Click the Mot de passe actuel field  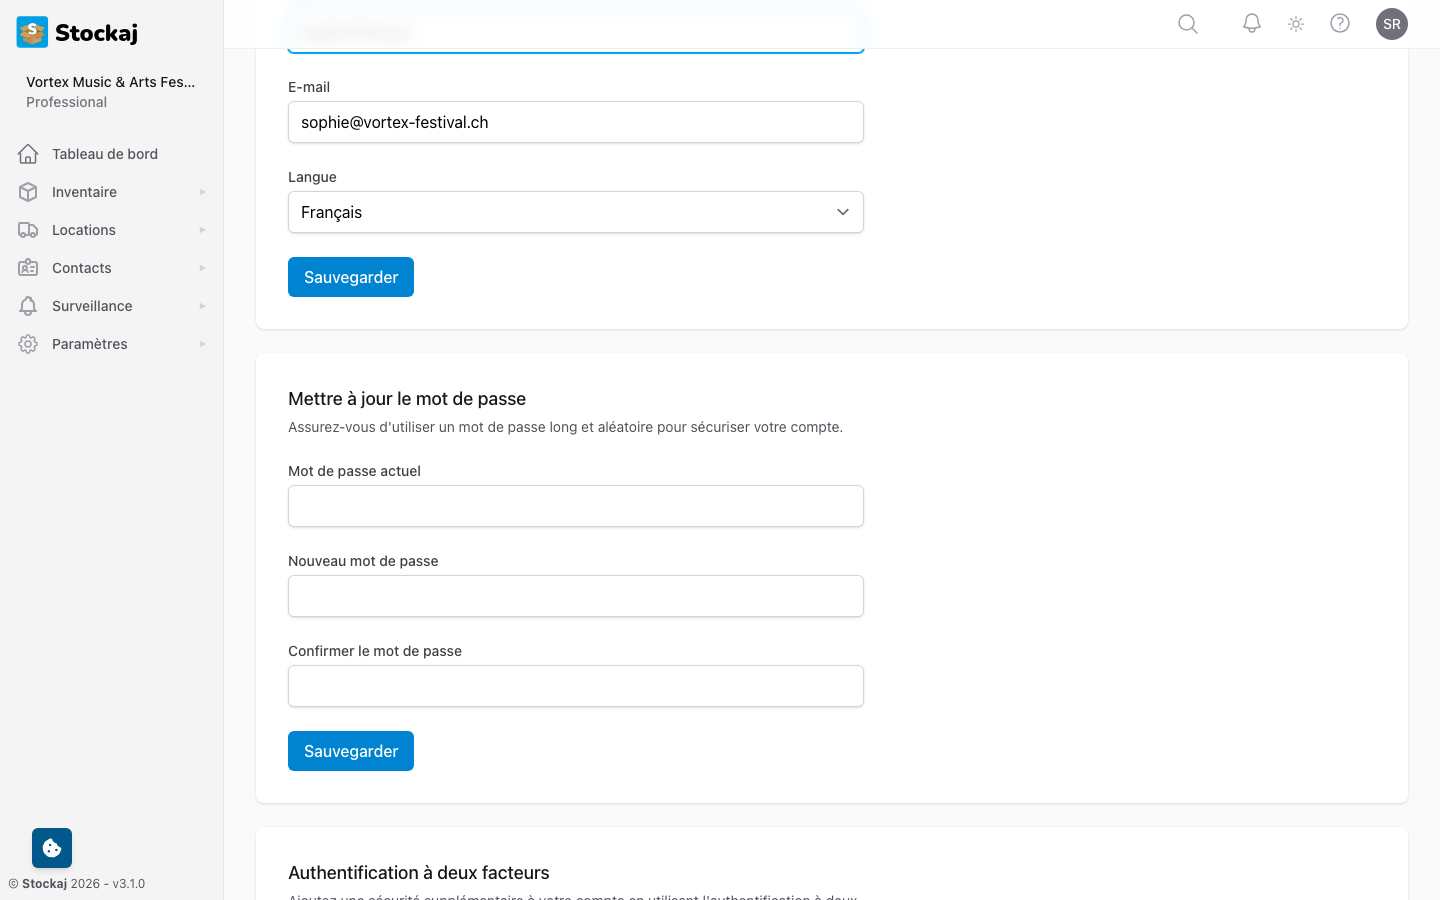(x=575, y=506)
